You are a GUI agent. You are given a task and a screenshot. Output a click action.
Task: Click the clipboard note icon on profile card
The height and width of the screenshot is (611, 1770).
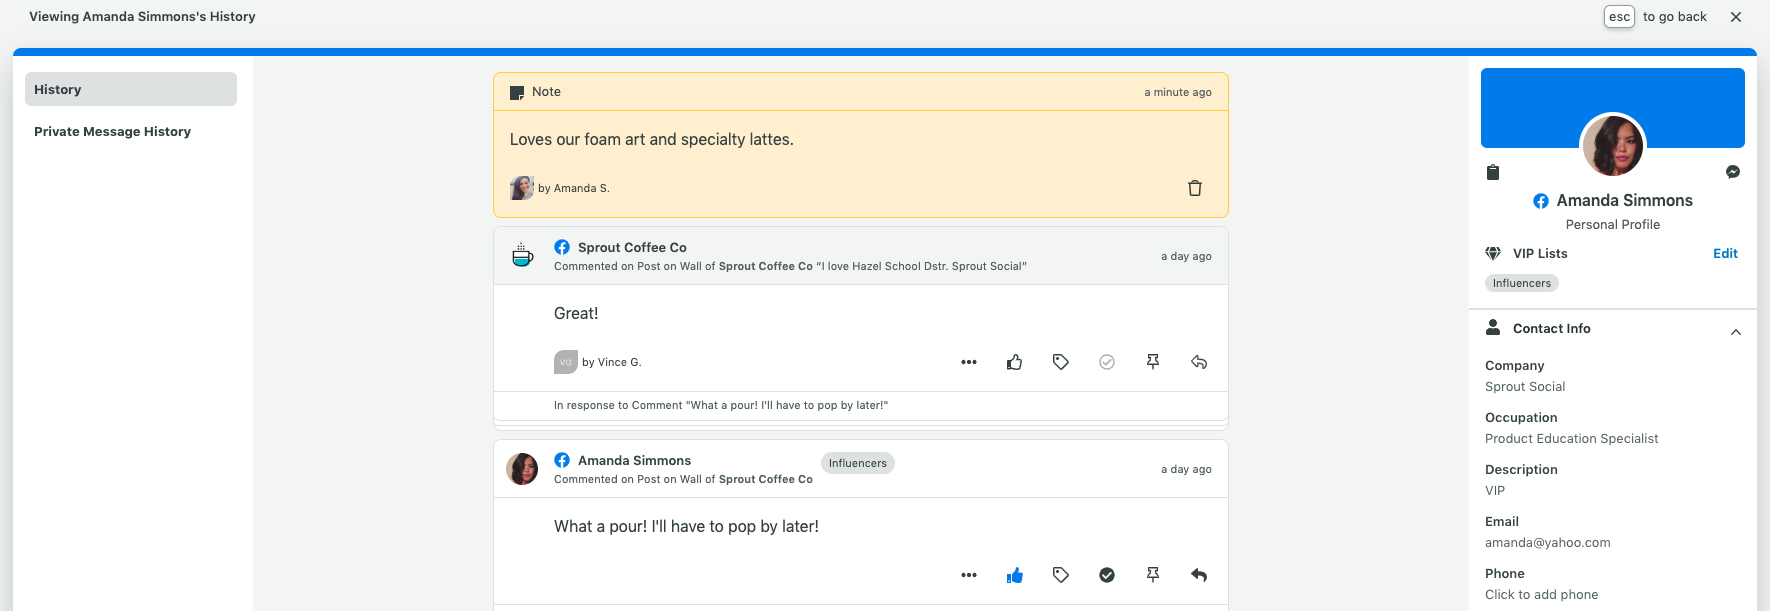[x=1493, y=172]
